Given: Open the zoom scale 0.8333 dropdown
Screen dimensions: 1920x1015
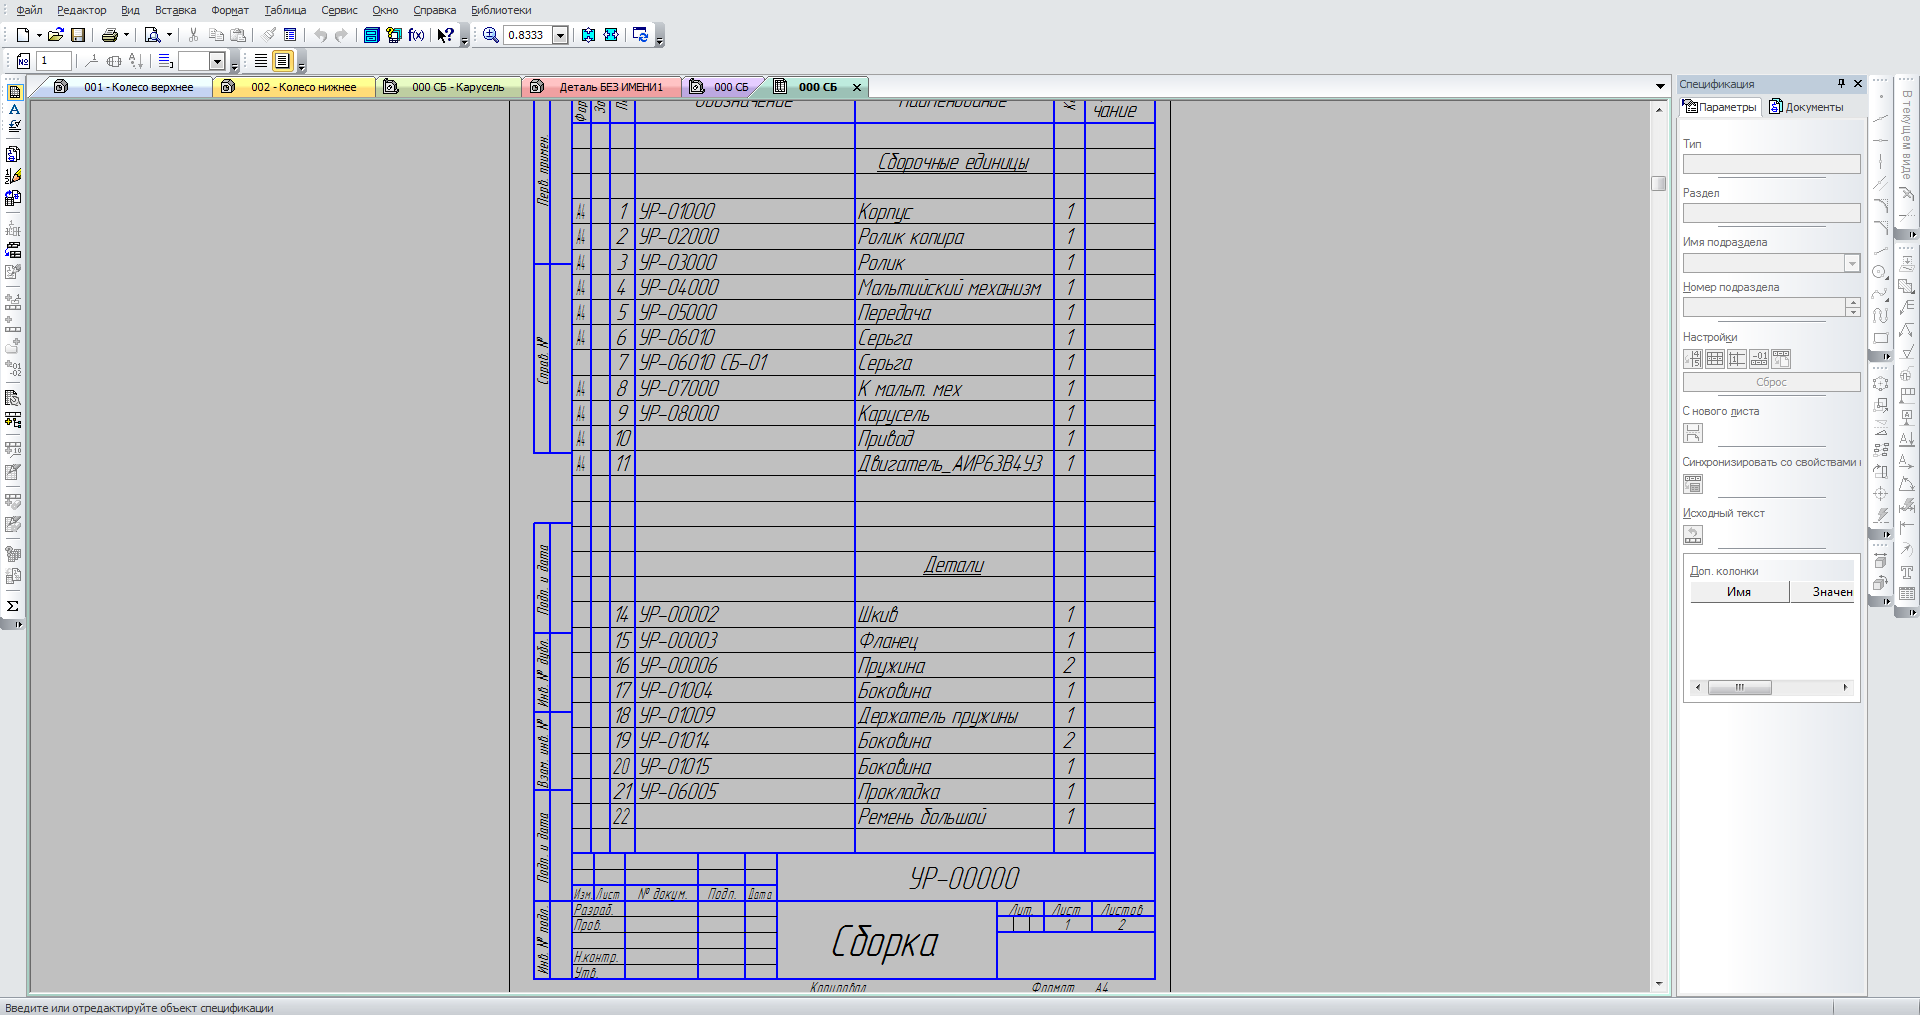Looking at the screenshot, I should point(560,35).
